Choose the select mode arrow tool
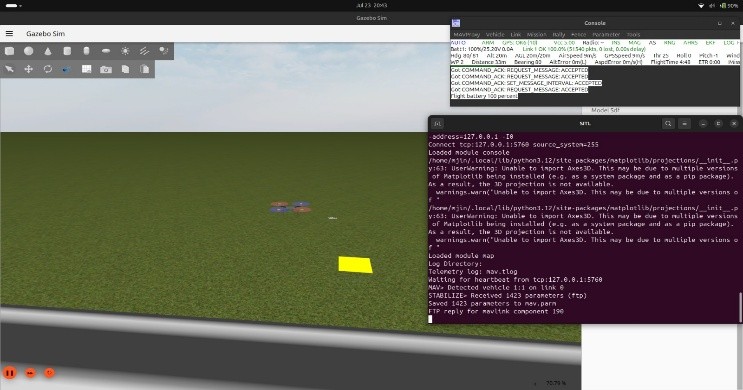The image size is (743, 390). pyautogui.click(x=9, y=69)
